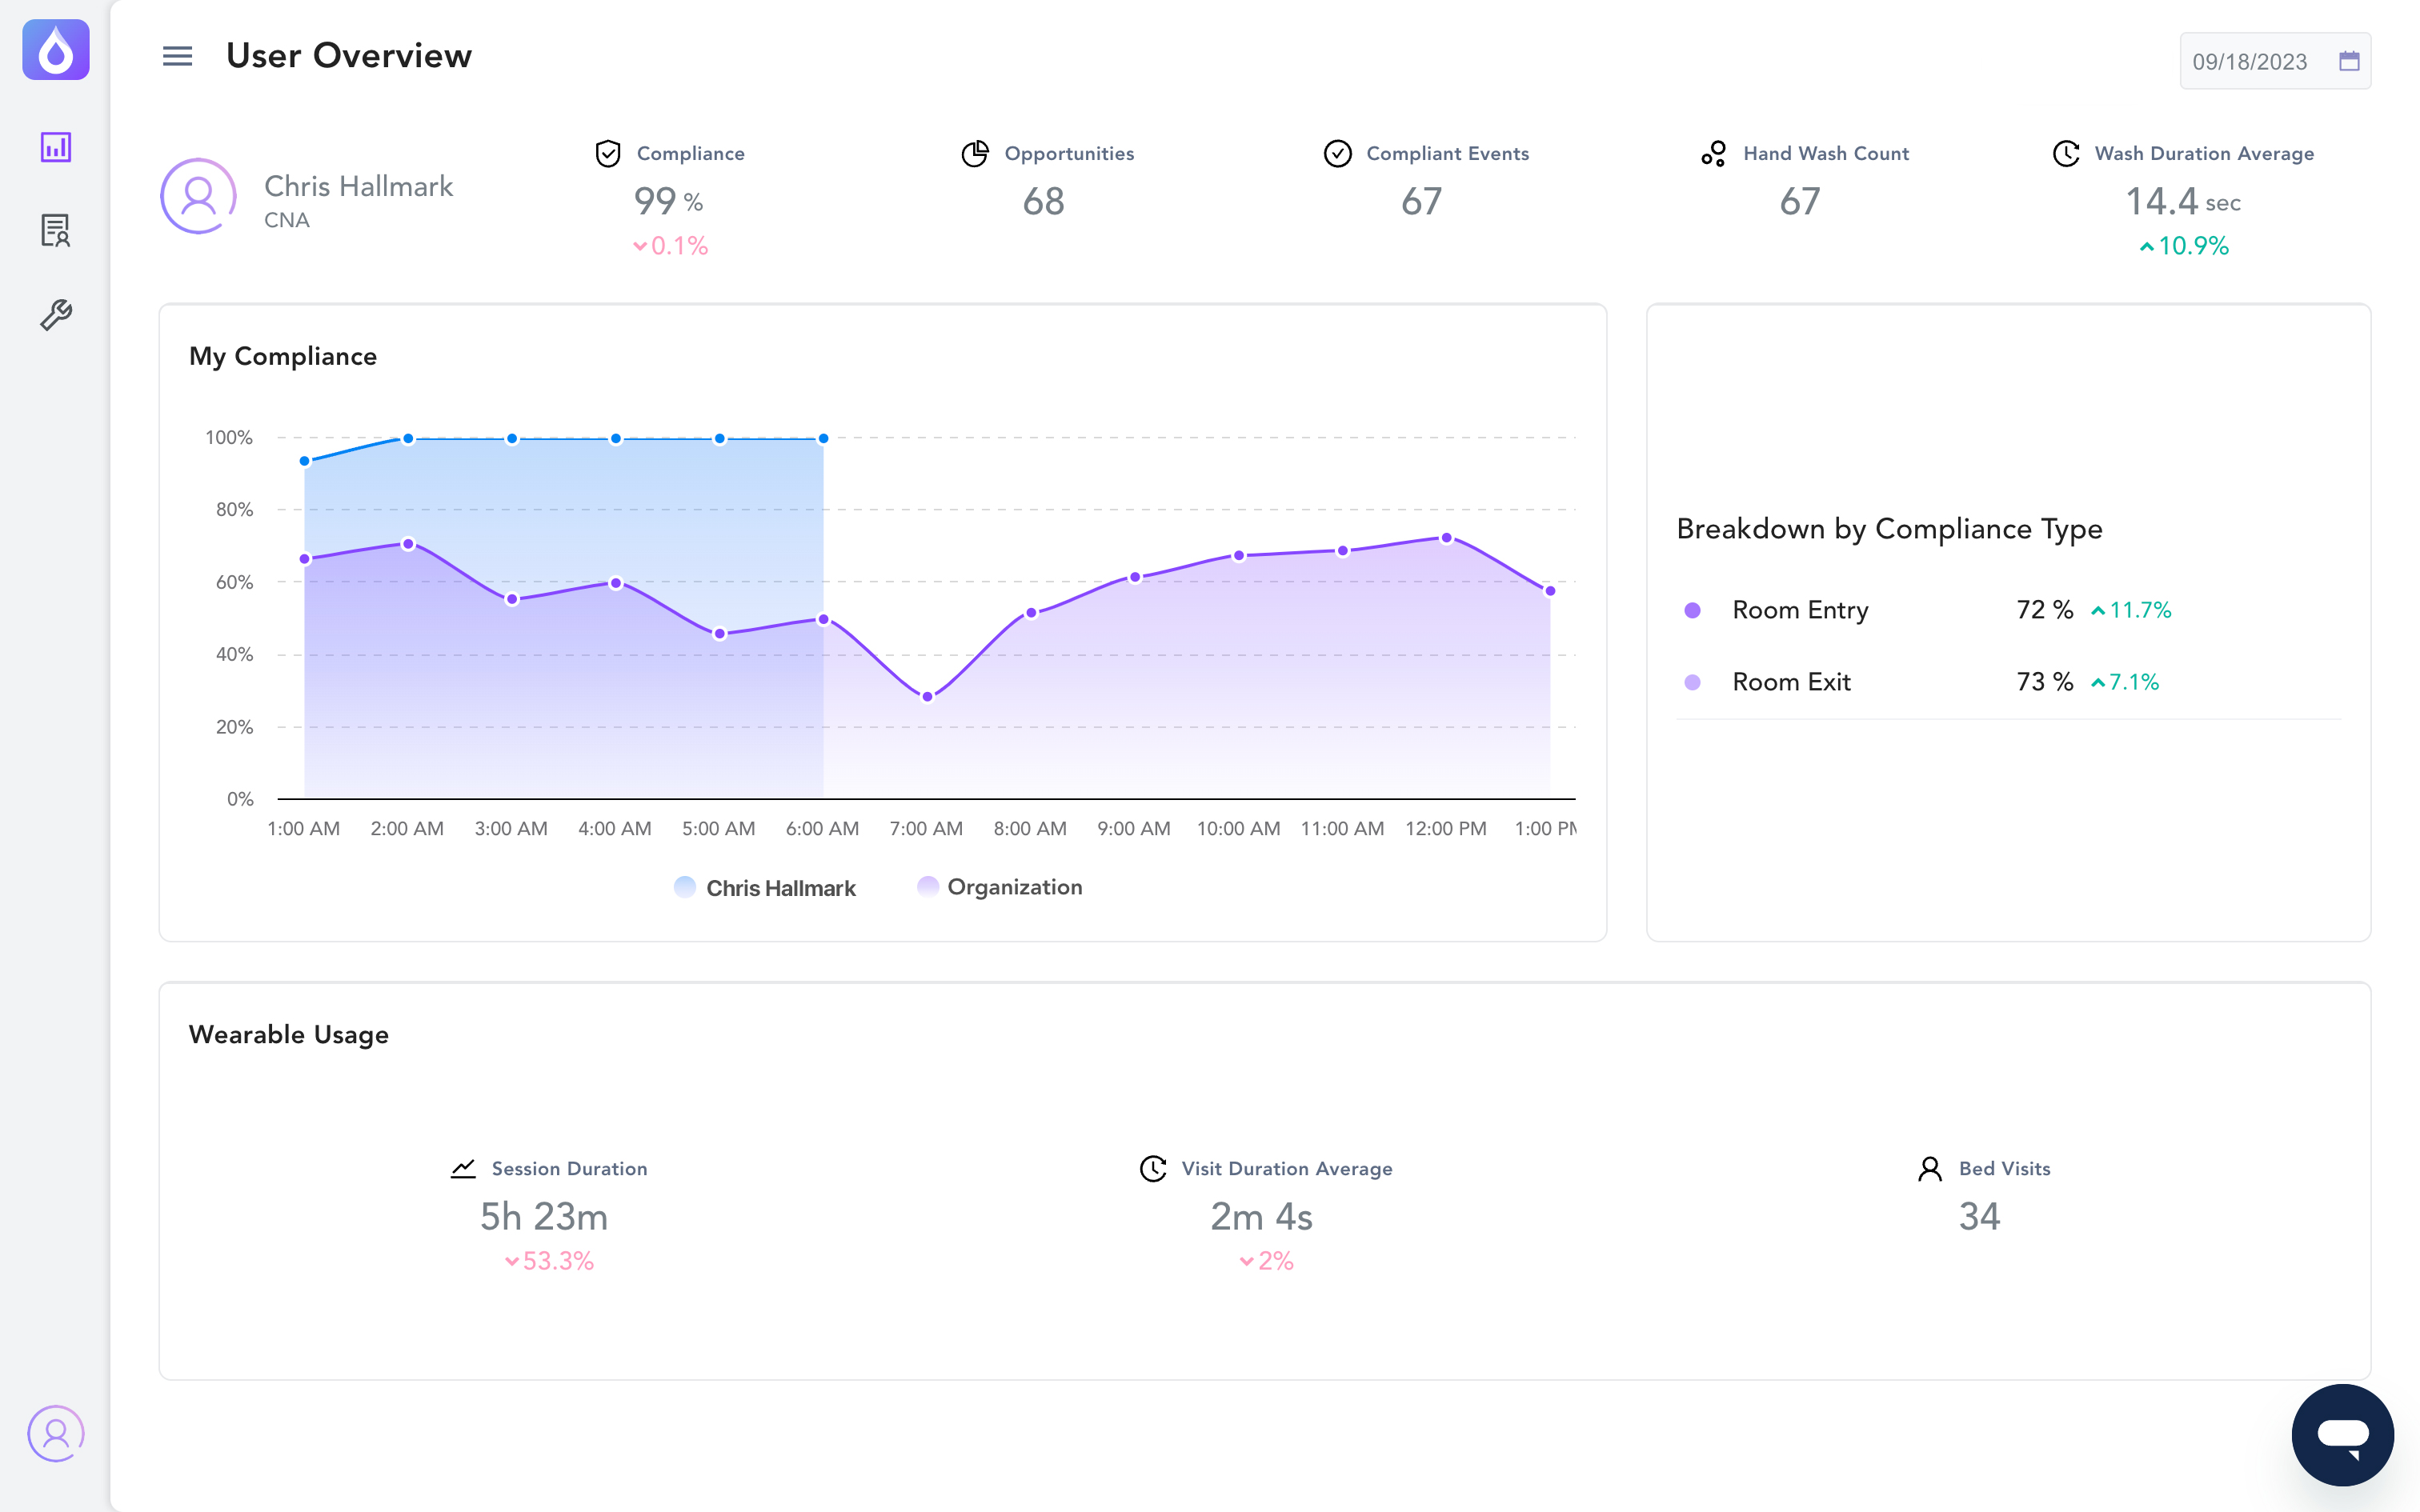Click Chris Hallmark's 6:00 AM data point
Image resolution: width=2420 pixels, height=1512 pixels.
[x=823, y=438]
